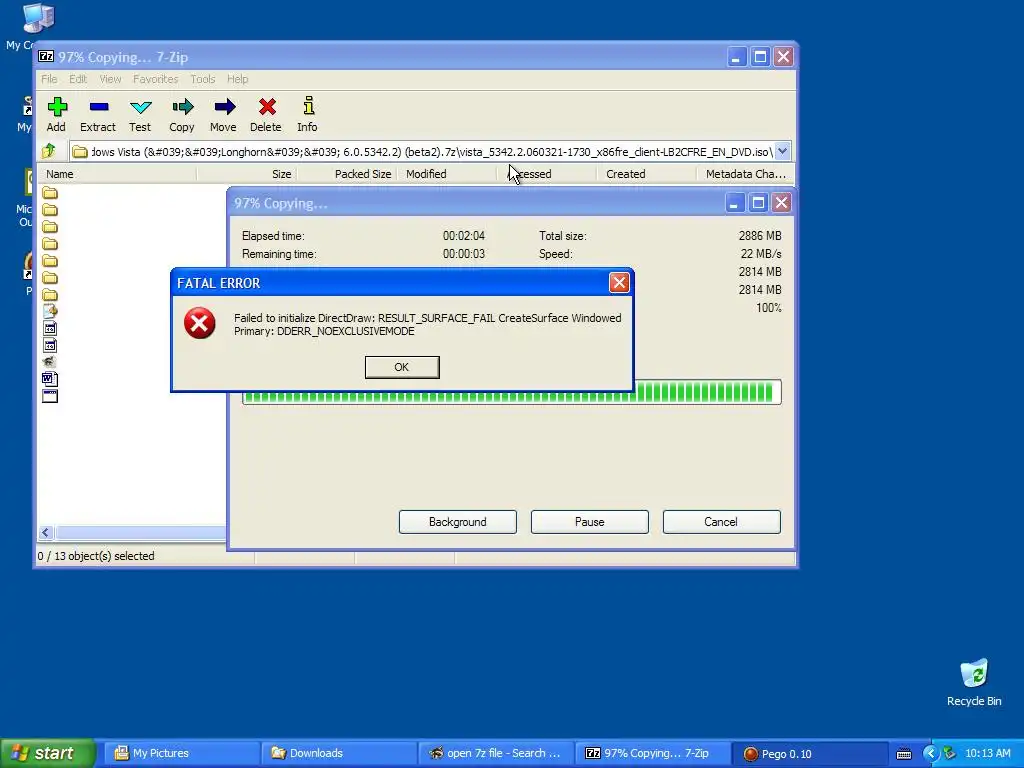This screenshot has width=1024, height=768.
Task: Select the last window-shaped file icon
Action: click(x=50, y=396)
